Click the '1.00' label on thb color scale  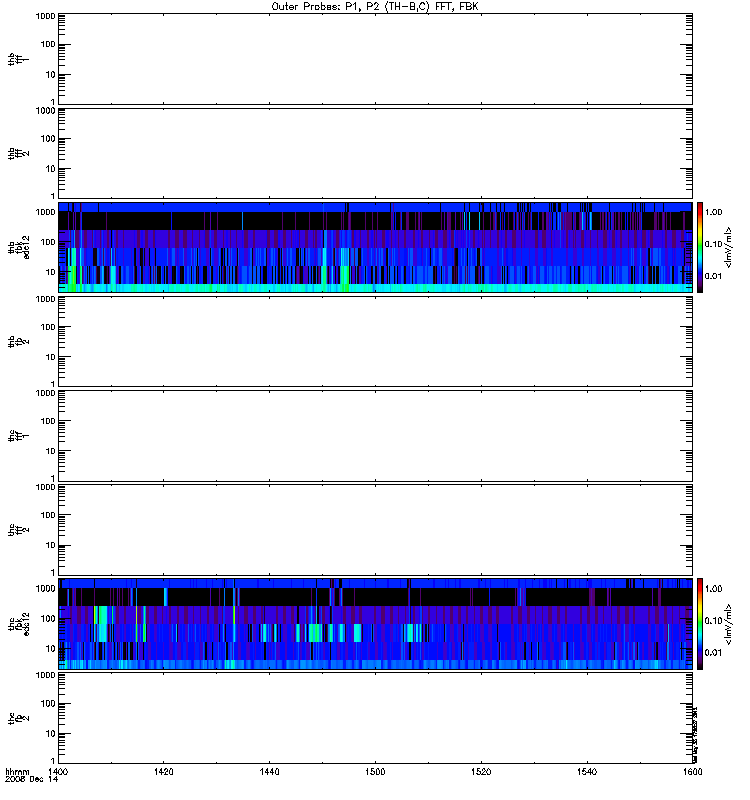(x=713, y=212)
